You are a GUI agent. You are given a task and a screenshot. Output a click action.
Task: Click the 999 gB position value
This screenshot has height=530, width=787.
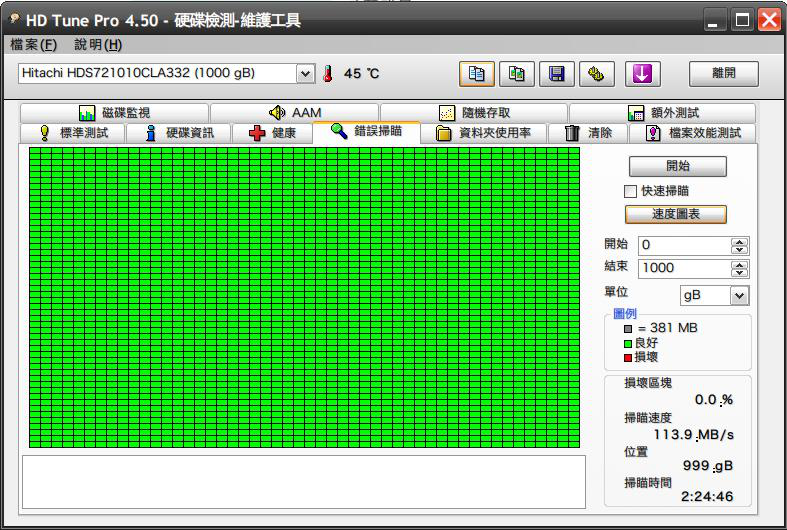708,466
